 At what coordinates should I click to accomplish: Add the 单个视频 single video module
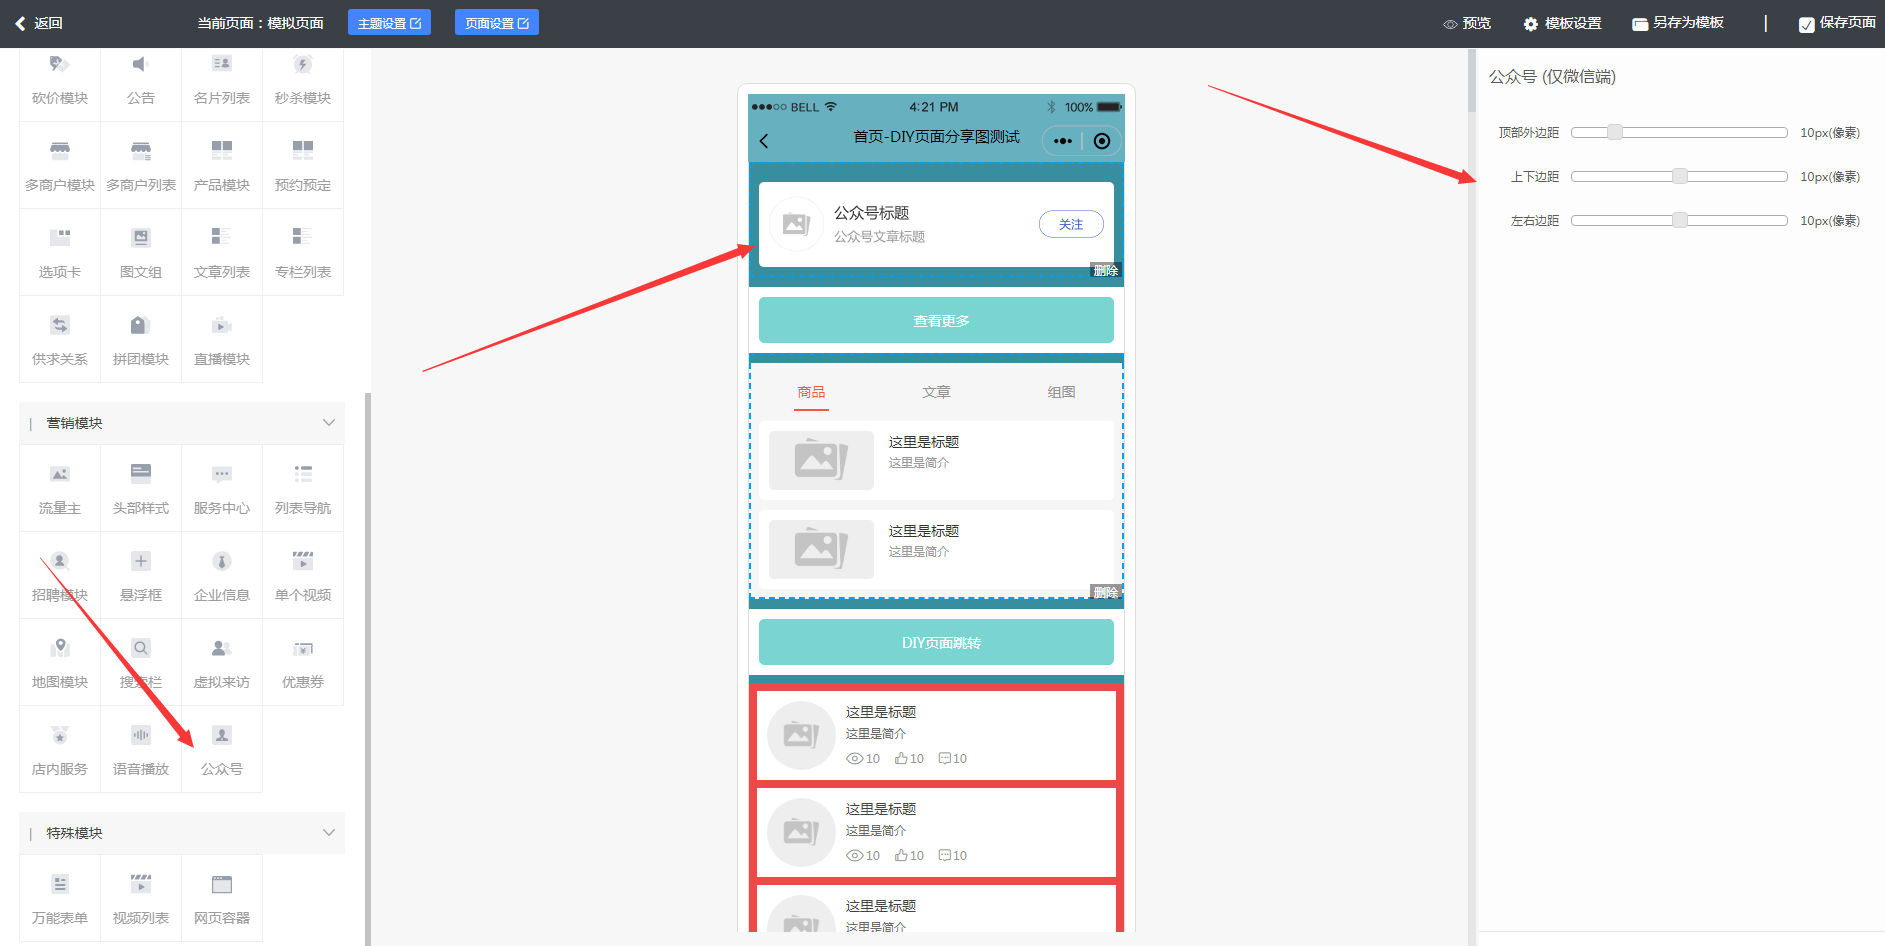(303, 576)
